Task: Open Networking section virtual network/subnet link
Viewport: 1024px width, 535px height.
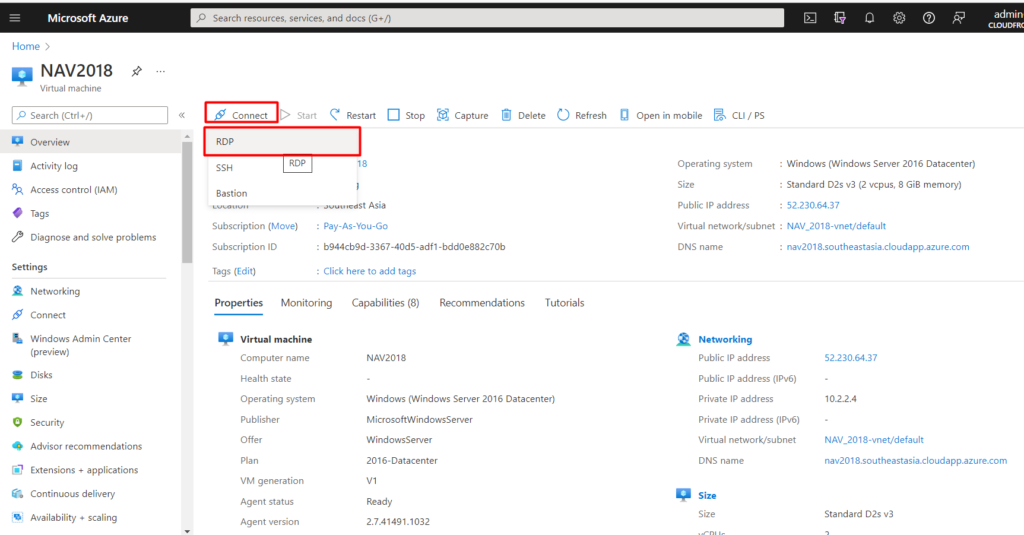Action: coord(874,440)
